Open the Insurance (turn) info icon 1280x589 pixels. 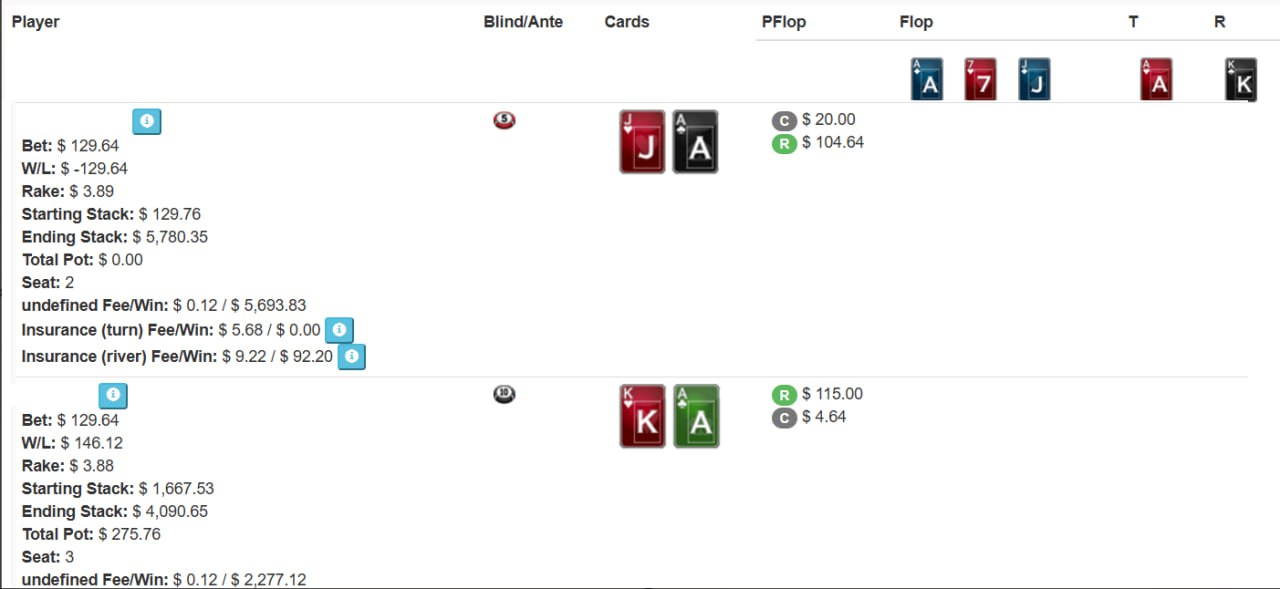(x=339, y=330)
